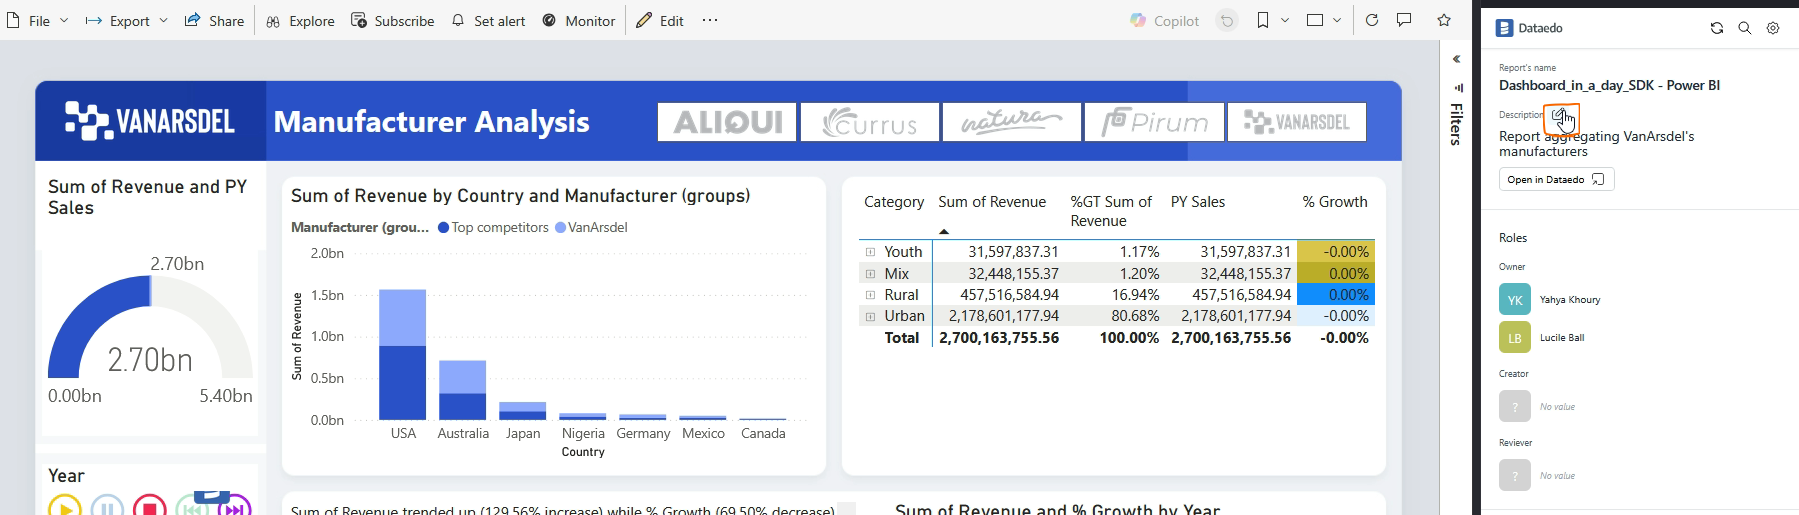
Task: Filter by Aliqui manufacturer button
Action: 727,122
